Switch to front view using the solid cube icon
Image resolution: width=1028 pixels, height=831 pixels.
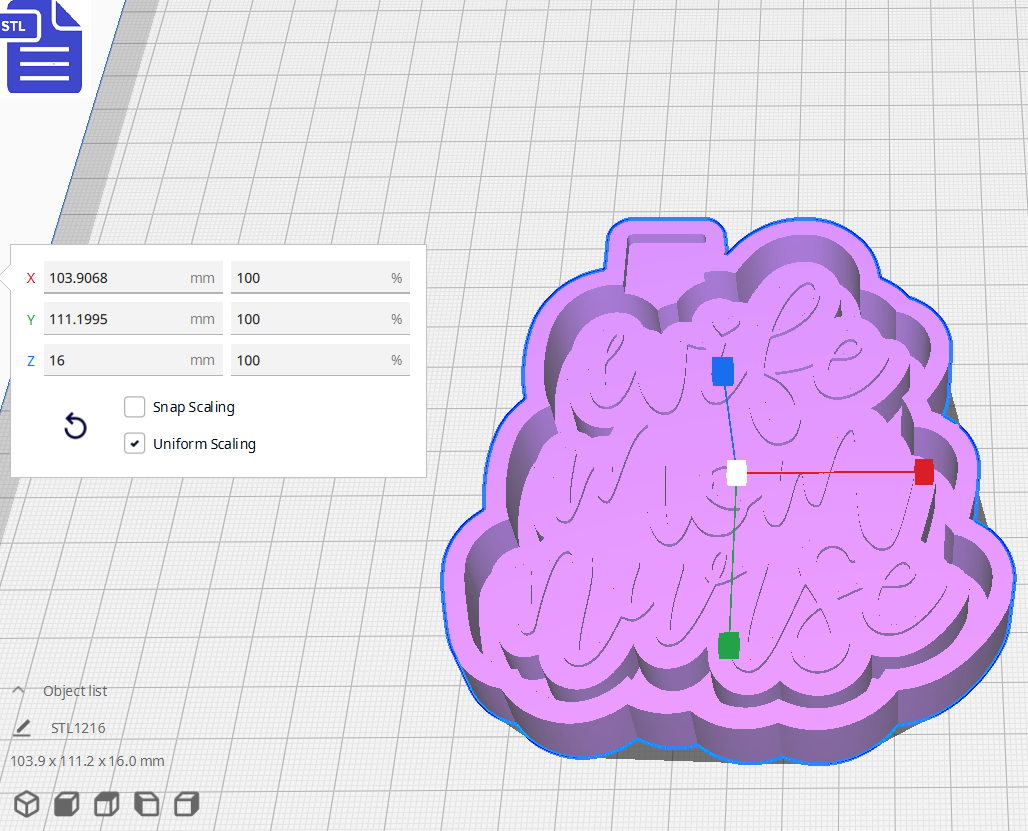point(65,803)
